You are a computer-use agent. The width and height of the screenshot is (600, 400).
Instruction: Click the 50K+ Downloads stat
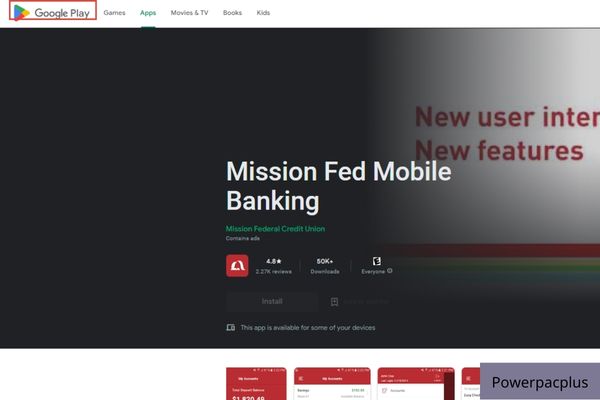pos(325,266)
